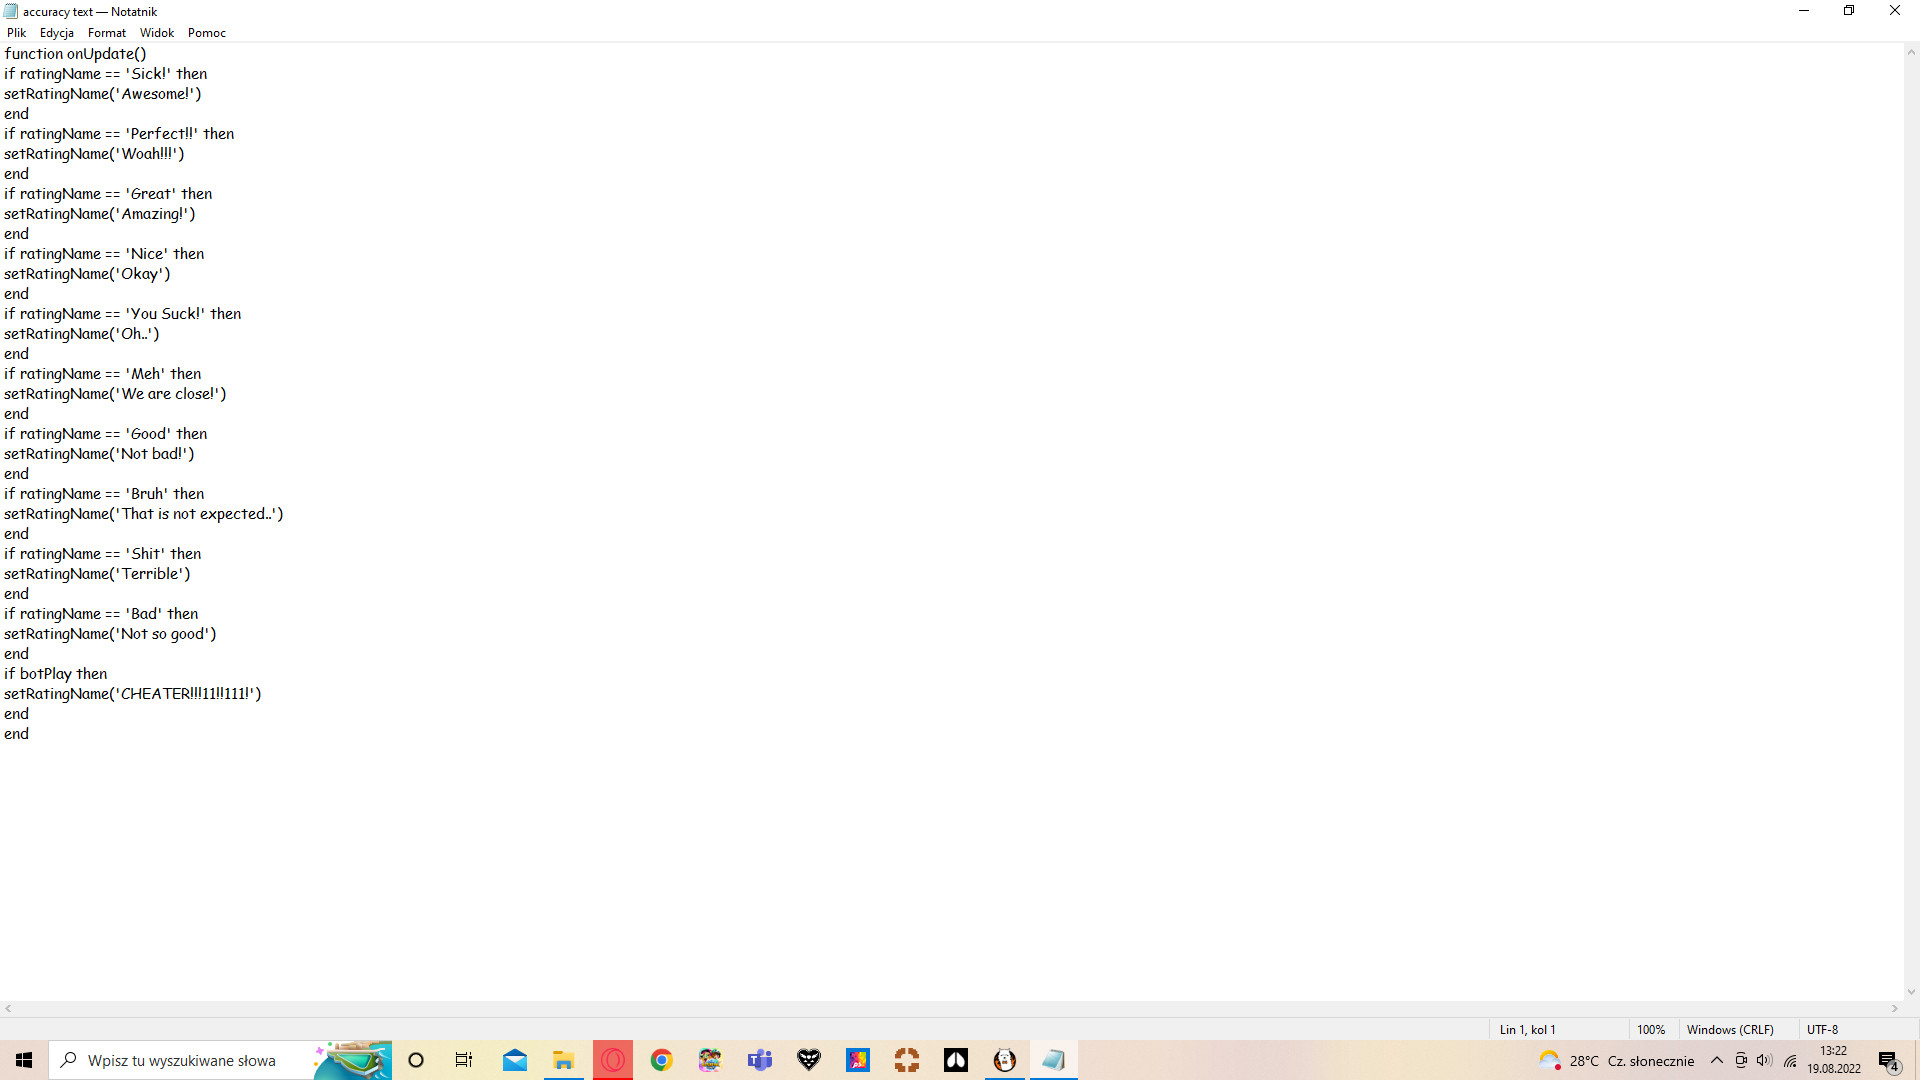Launch Mail app from taskbar

click(x=514, y=1060)
